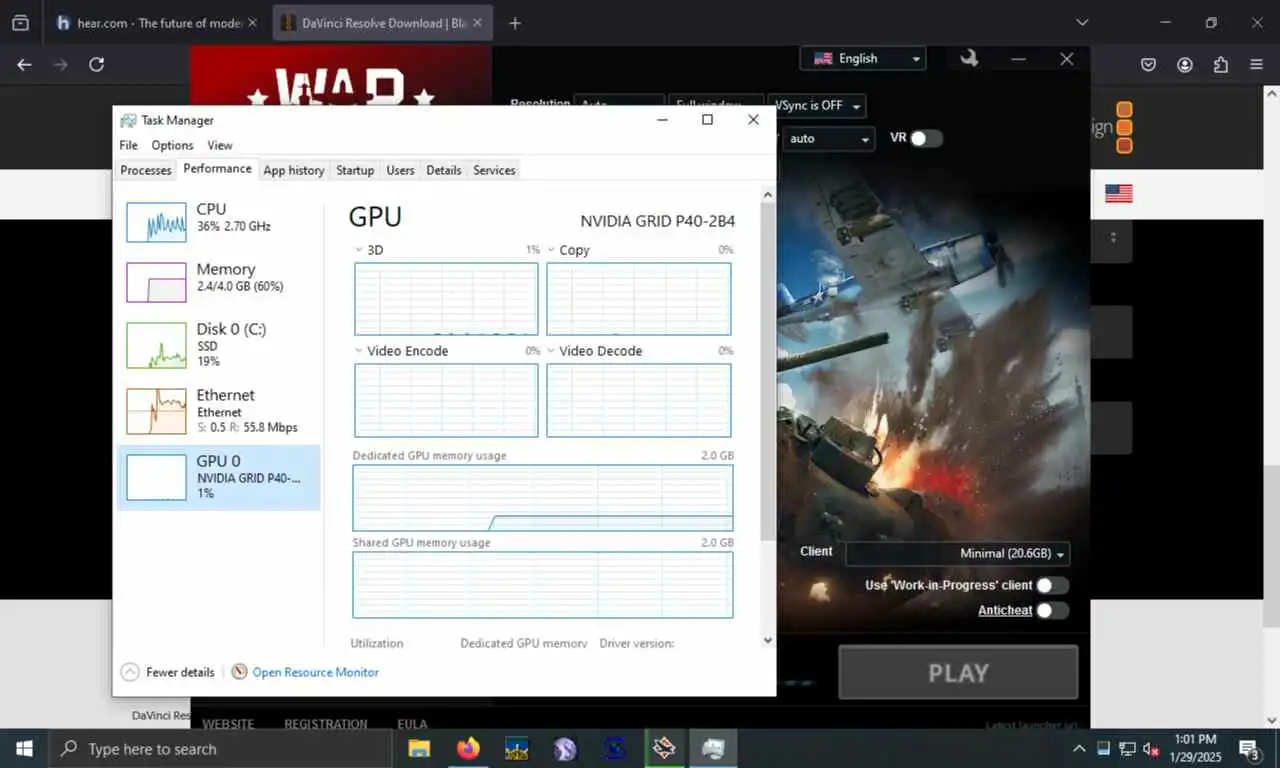Open the Firefox hamburger application menu
Viewport: 1280px width, 768px height.
pyautogui.click(x=1256, y=64)
